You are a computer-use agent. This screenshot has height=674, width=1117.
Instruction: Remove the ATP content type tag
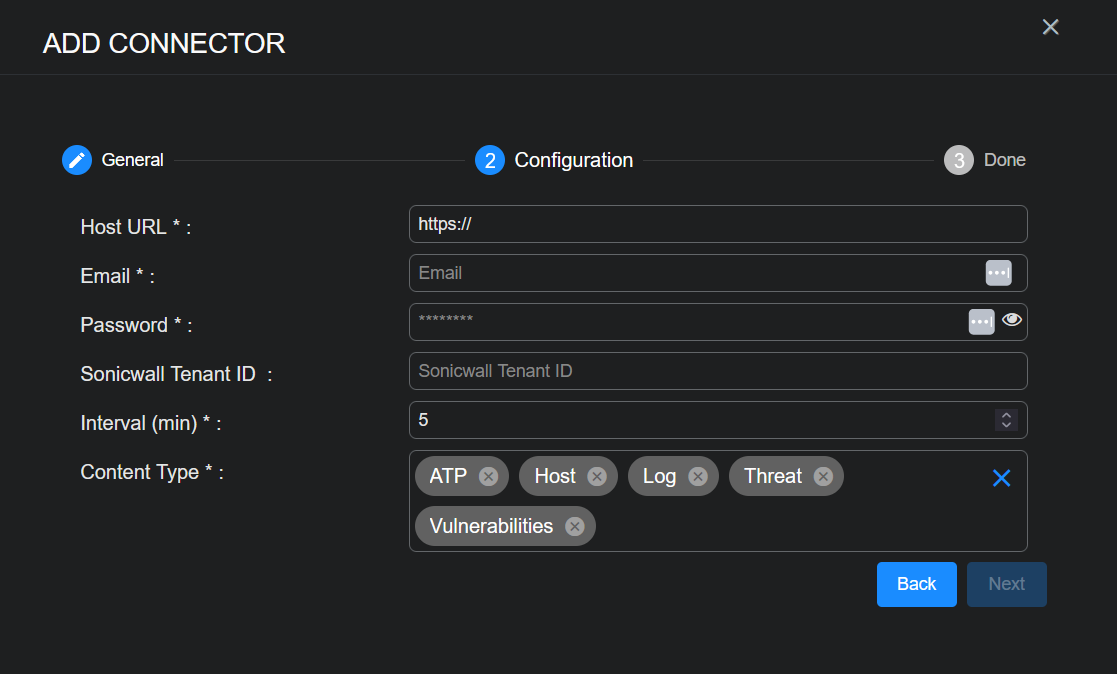(488, 476)
